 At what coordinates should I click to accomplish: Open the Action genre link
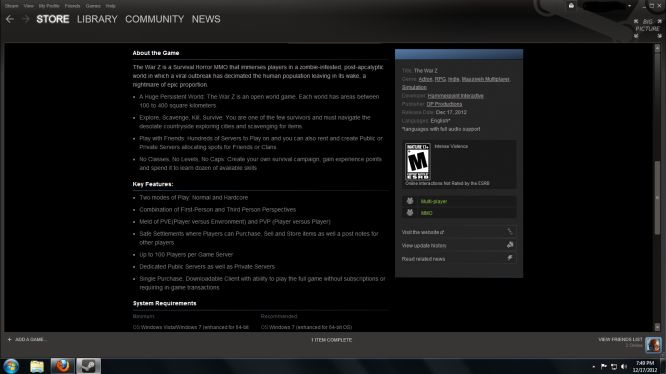pyautogui.click(x=425, y=79)
